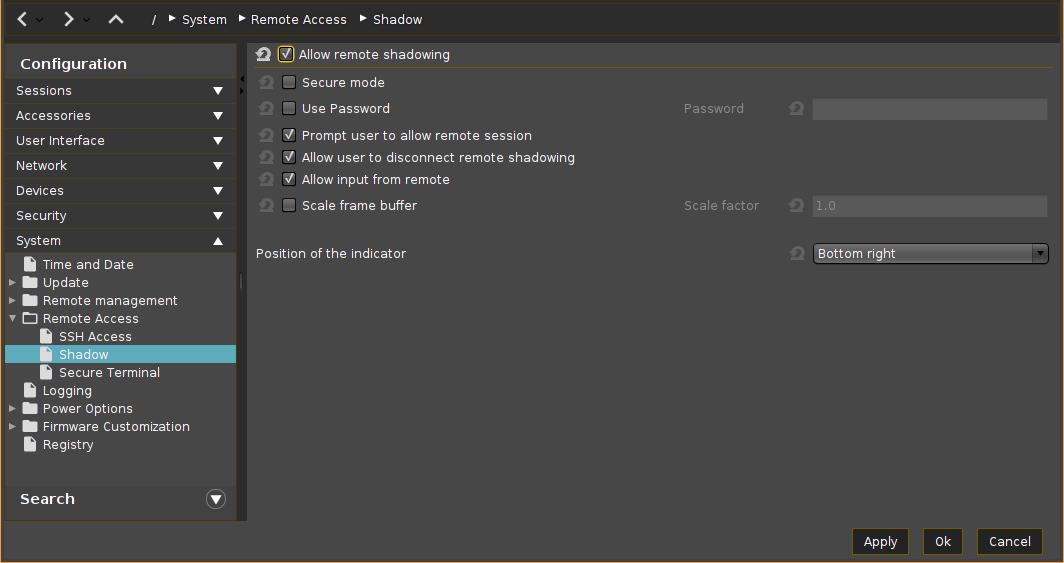Click the Remote Access folder icon

(30, 319)
